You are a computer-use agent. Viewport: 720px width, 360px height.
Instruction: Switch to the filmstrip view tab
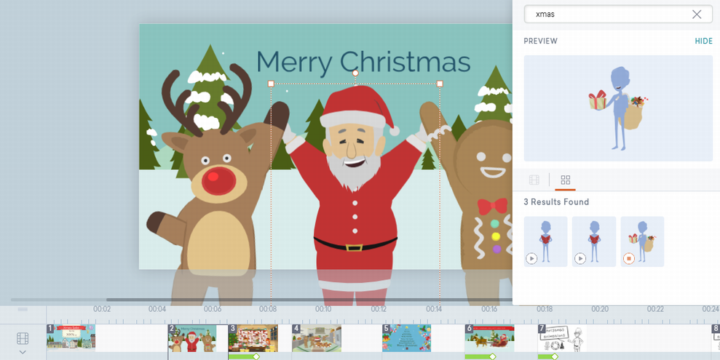pyautogui.click(x=534, y=180)
